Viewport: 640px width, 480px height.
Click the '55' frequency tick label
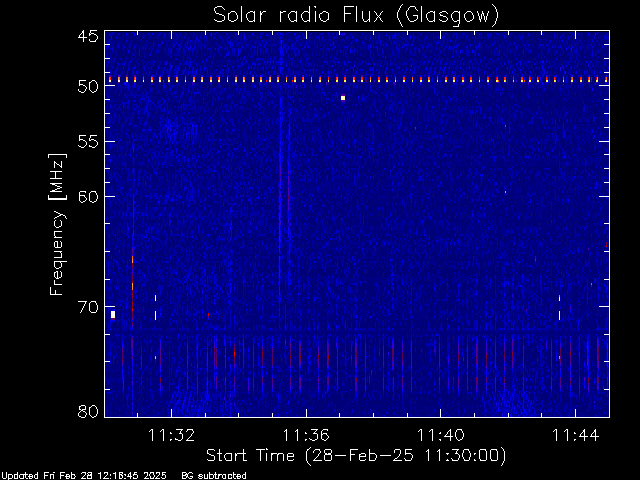pos(88,142)
